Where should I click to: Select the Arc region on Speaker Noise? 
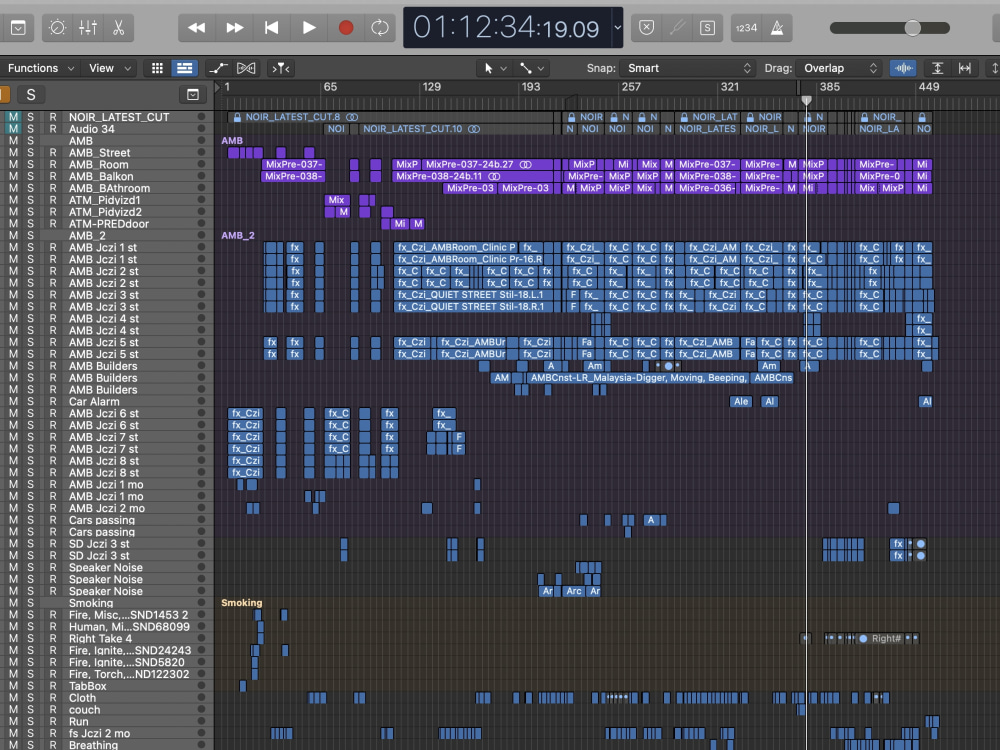(x=573, y=591)
